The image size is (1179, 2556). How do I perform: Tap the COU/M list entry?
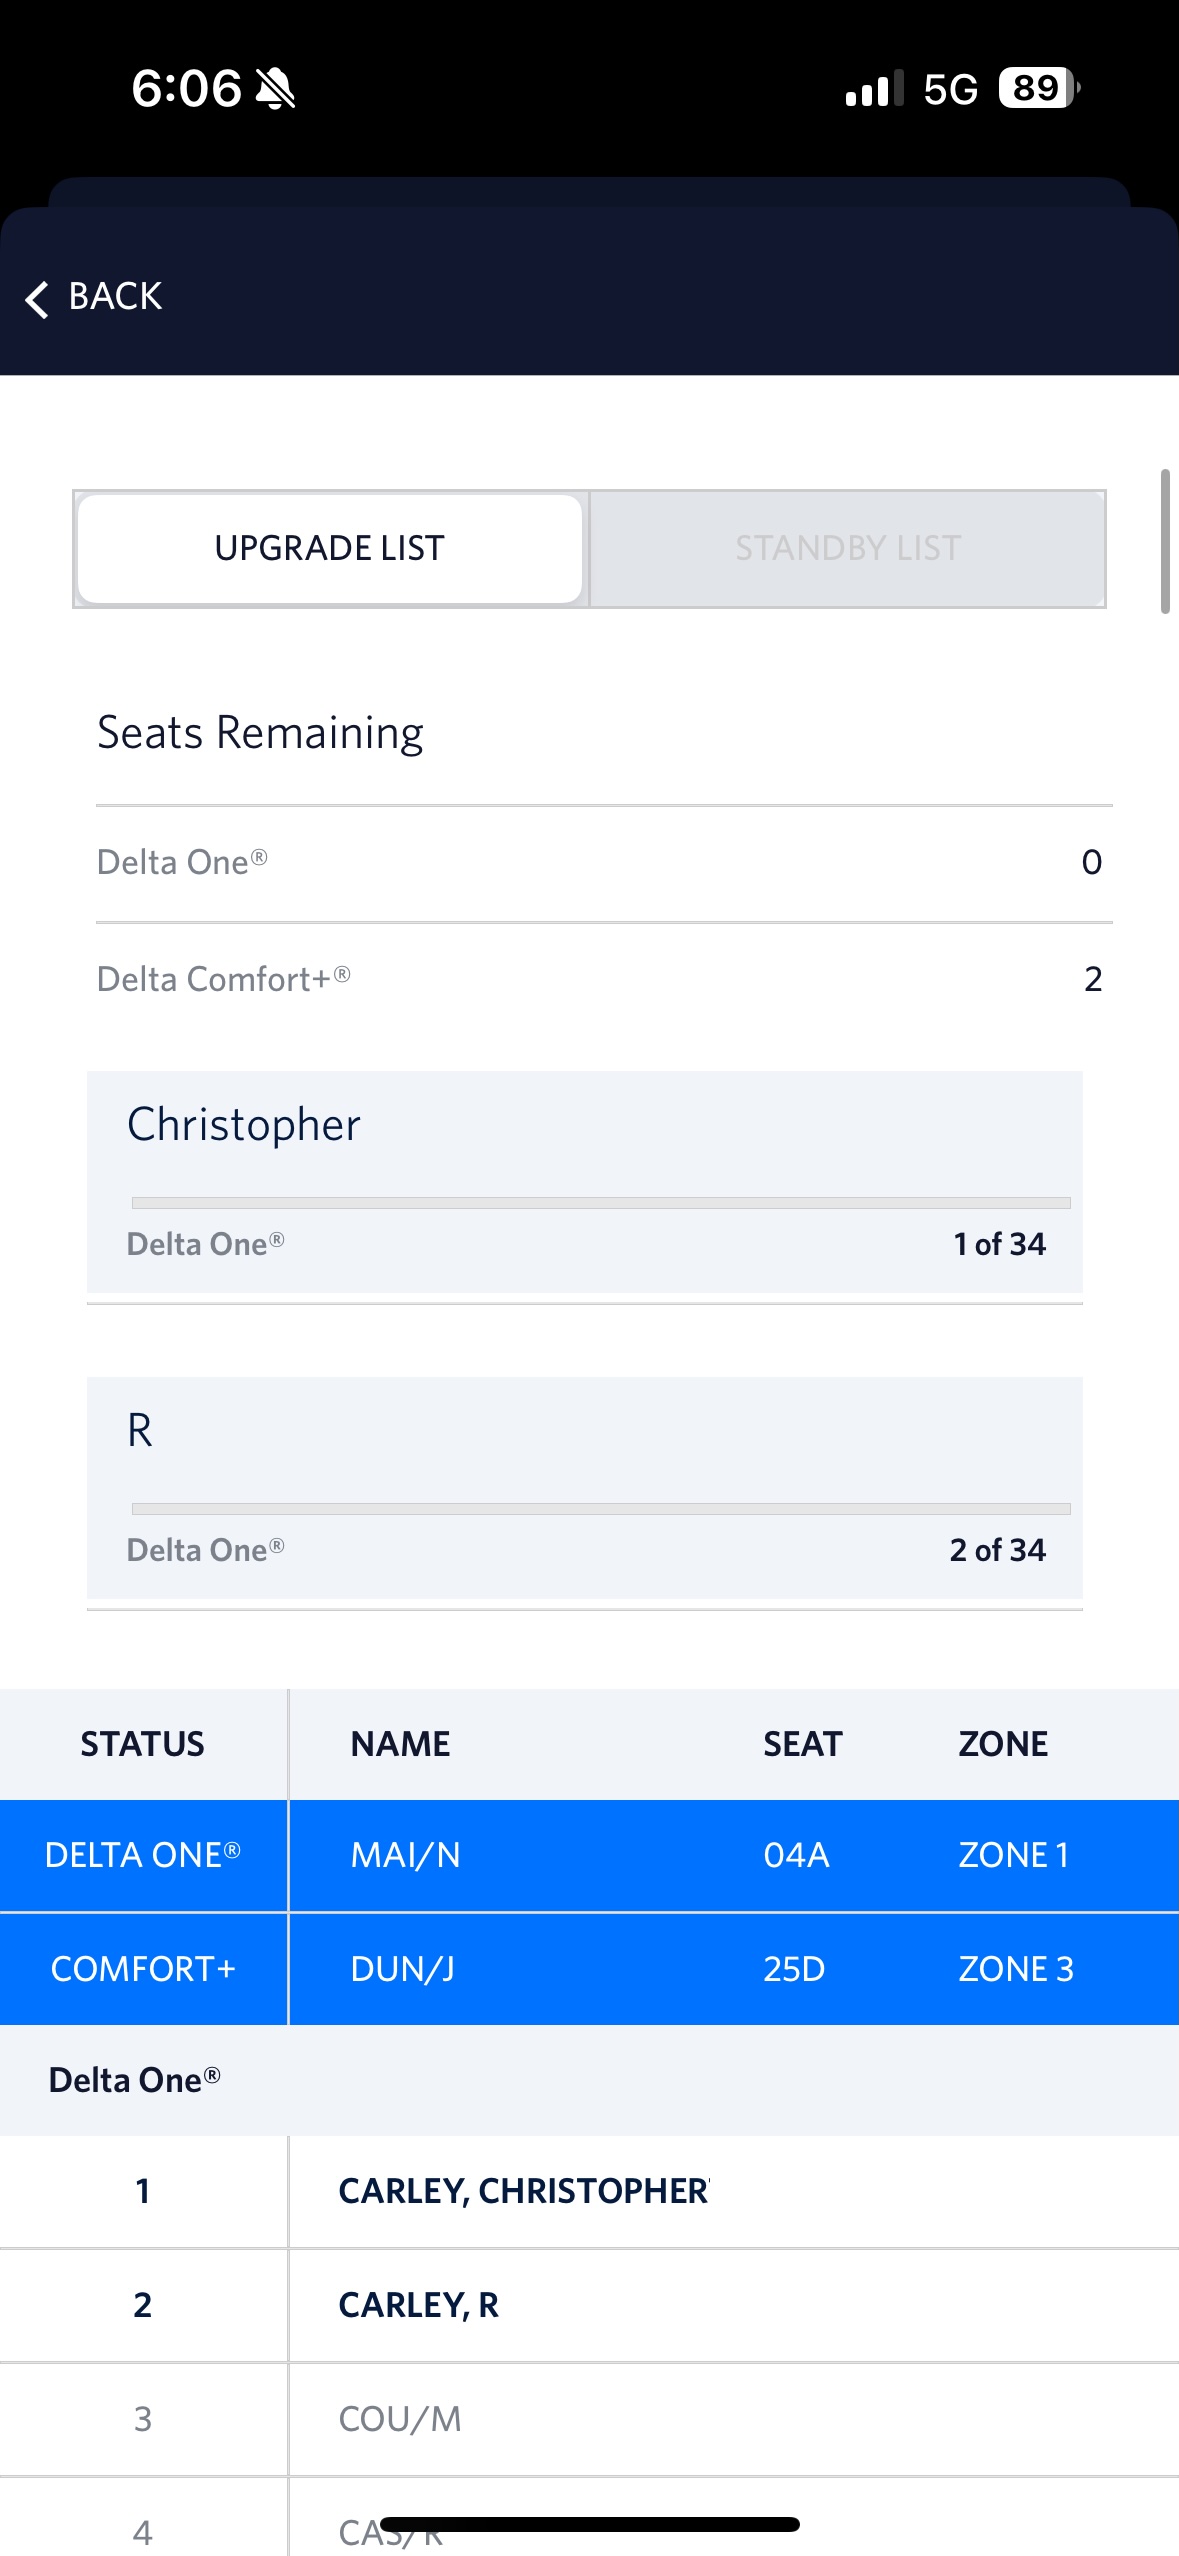tap(400, 2419)
